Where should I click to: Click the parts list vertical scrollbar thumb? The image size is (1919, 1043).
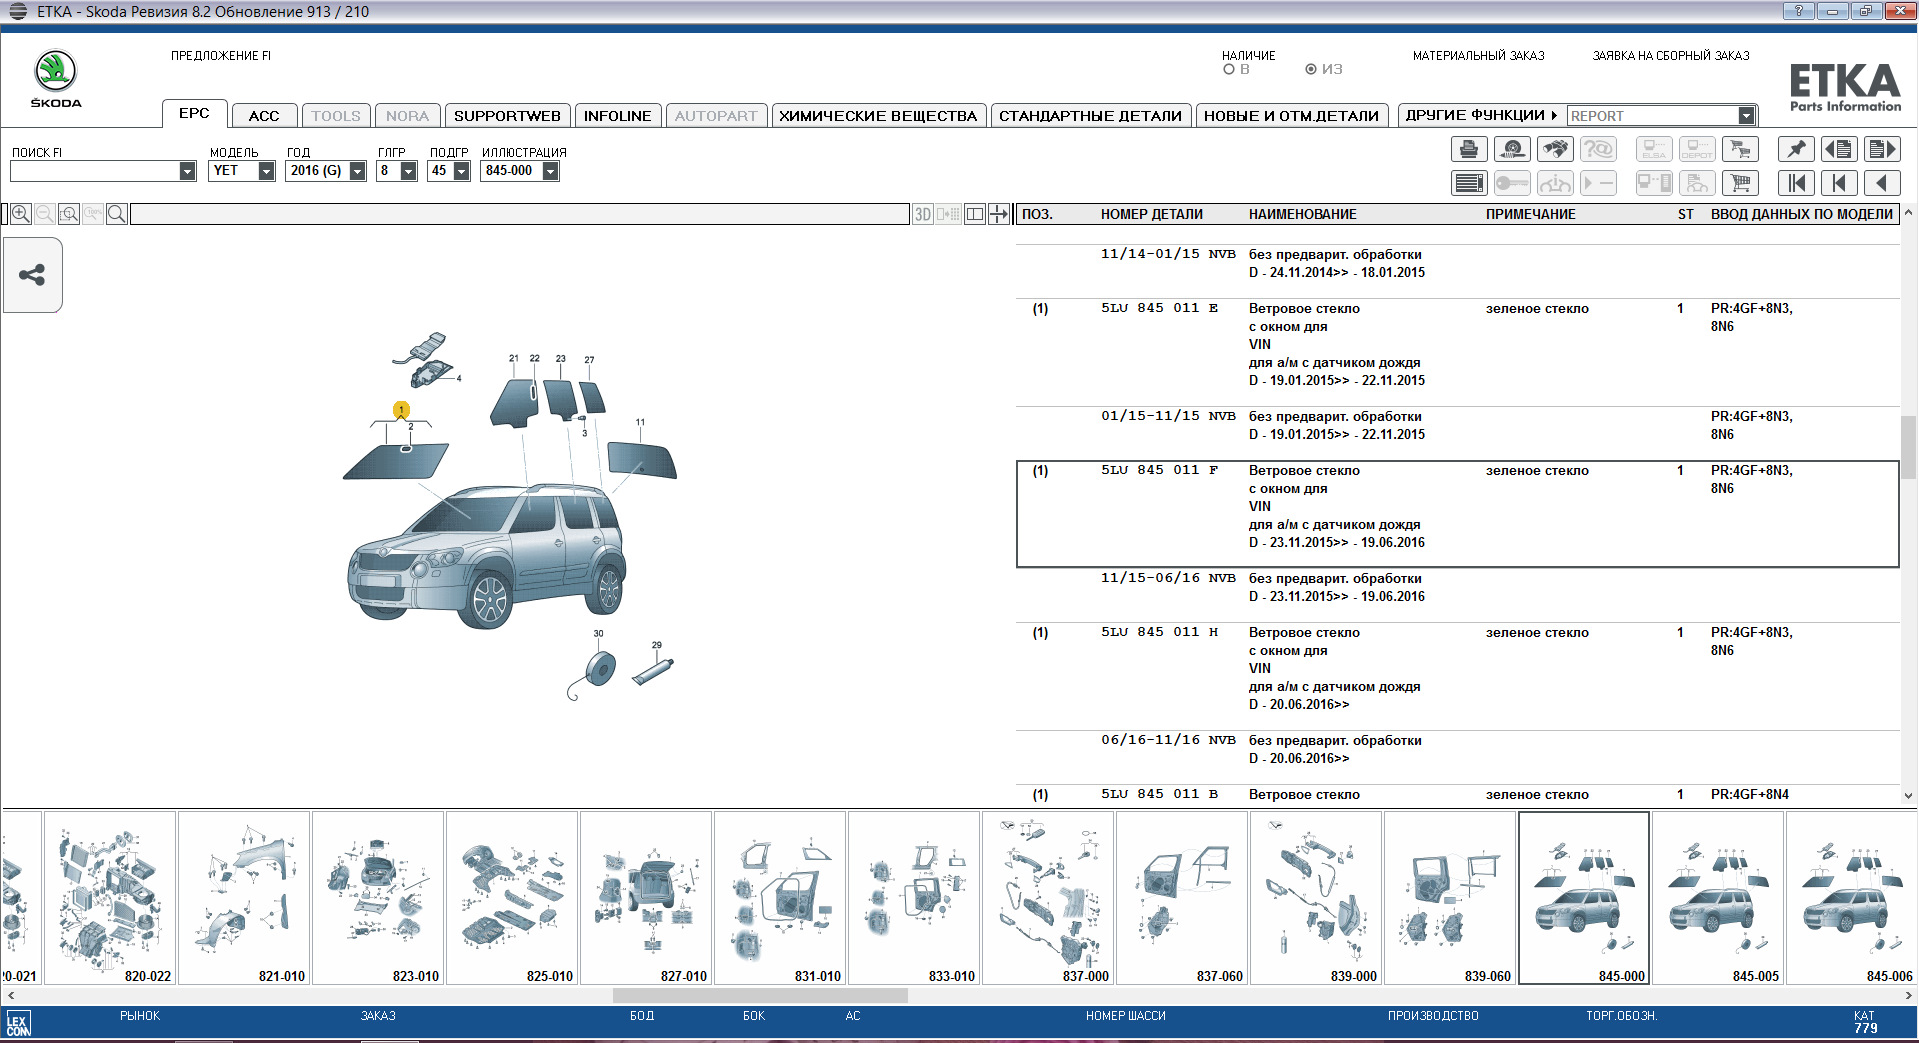coord(1908,449)
